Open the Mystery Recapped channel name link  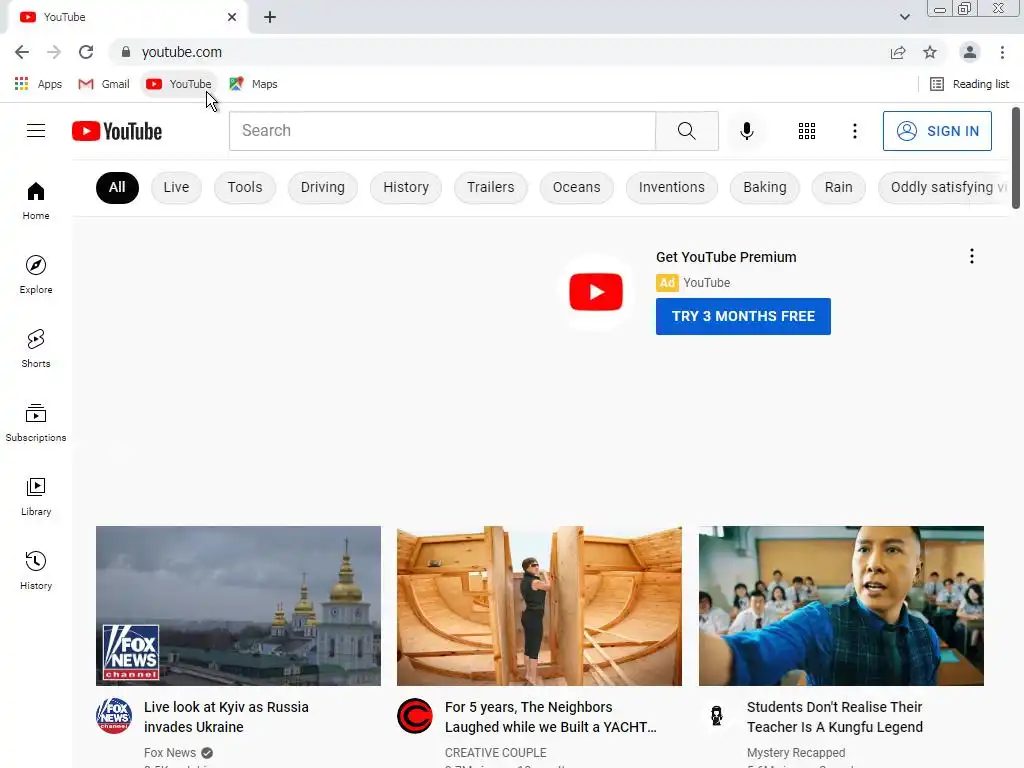(796, 753)
